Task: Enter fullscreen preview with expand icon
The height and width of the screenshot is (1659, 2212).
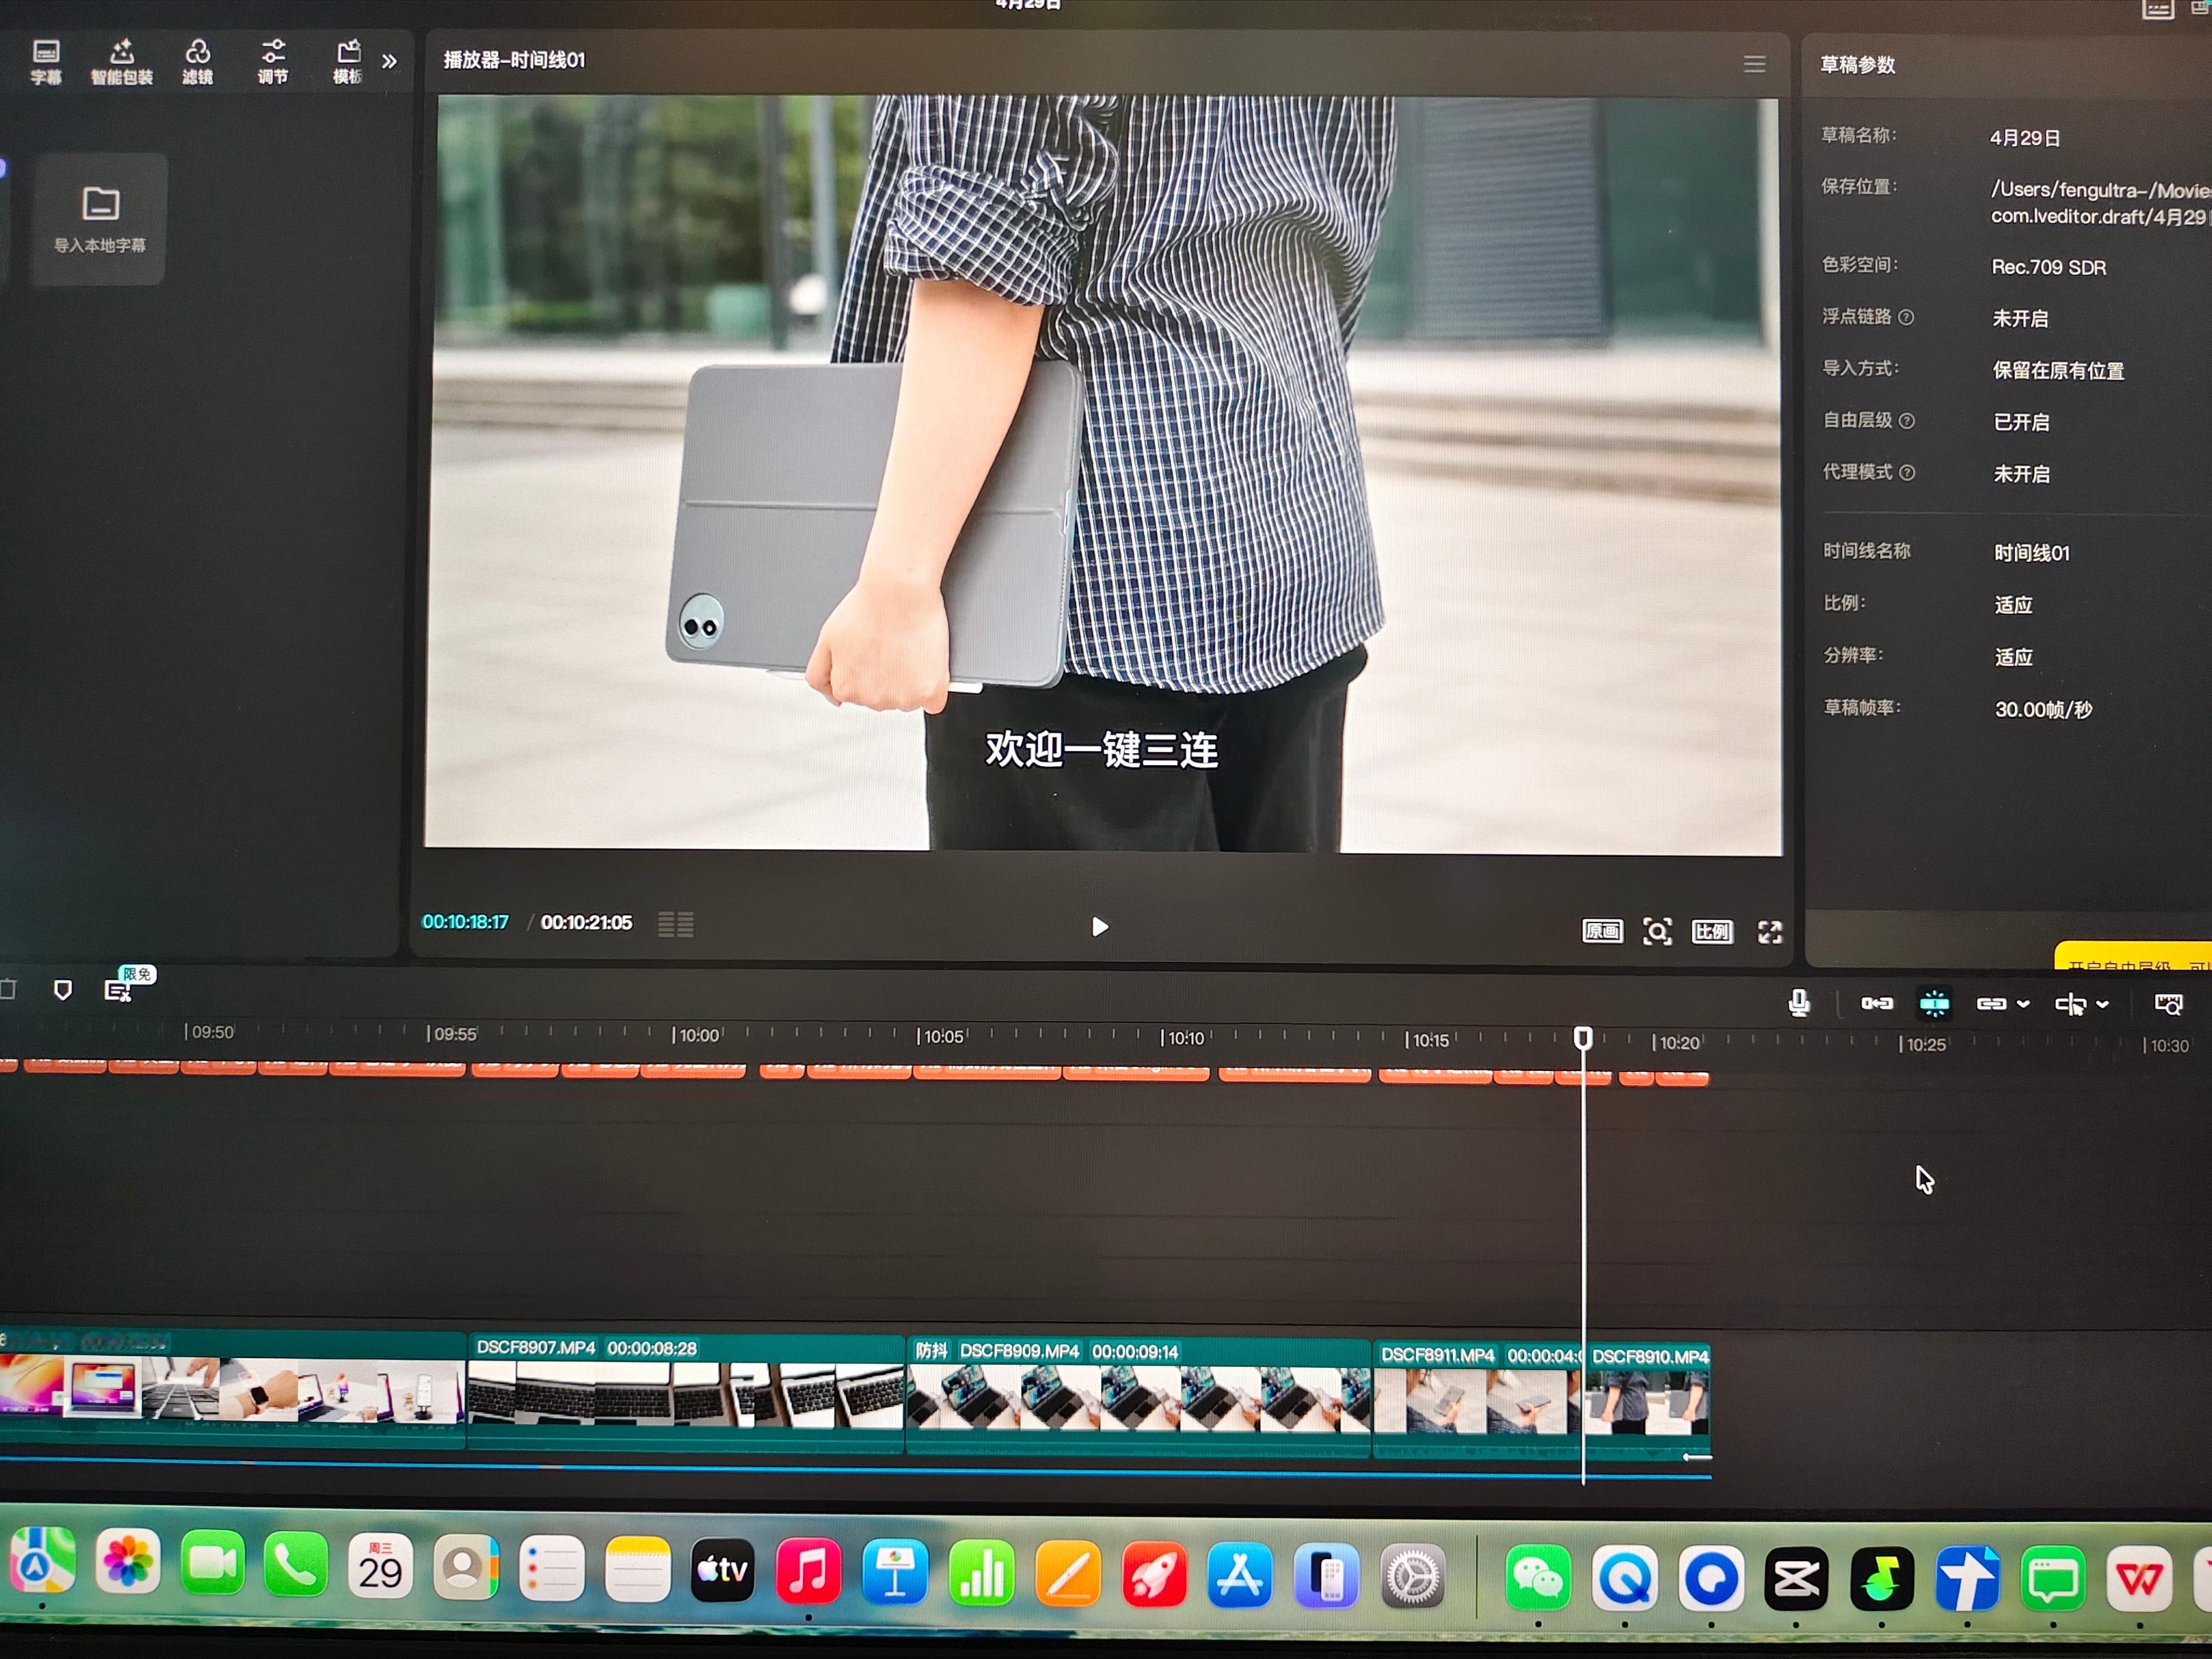Action: (x=1769, y=932)
